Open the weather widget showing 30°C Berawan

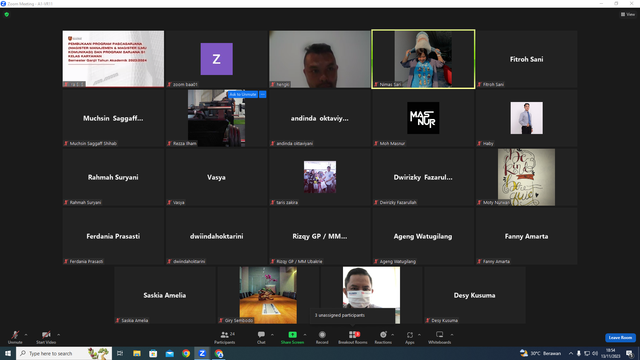click(x=540, y=353)
